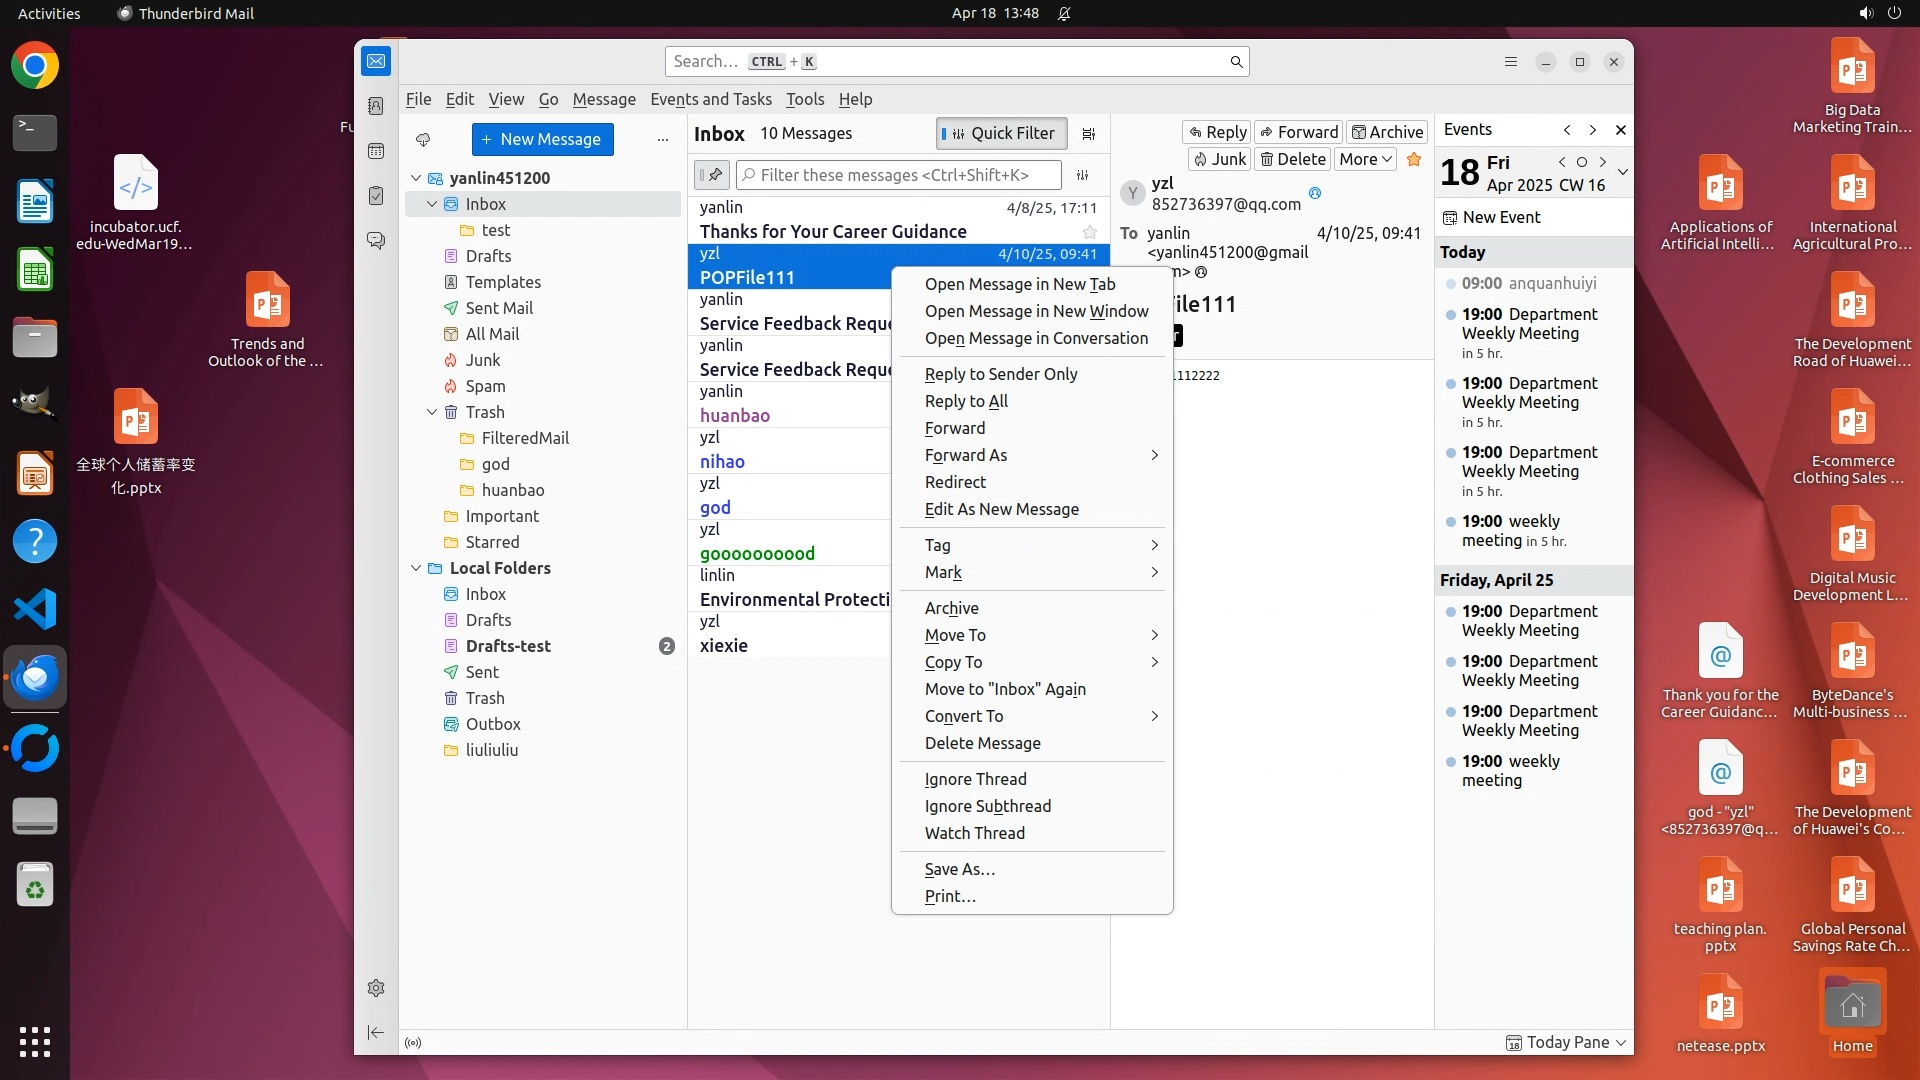Toggle the Quick Filter button
The image size is (1920, 1080).
pyautogui.click(x=1002, y=134)
